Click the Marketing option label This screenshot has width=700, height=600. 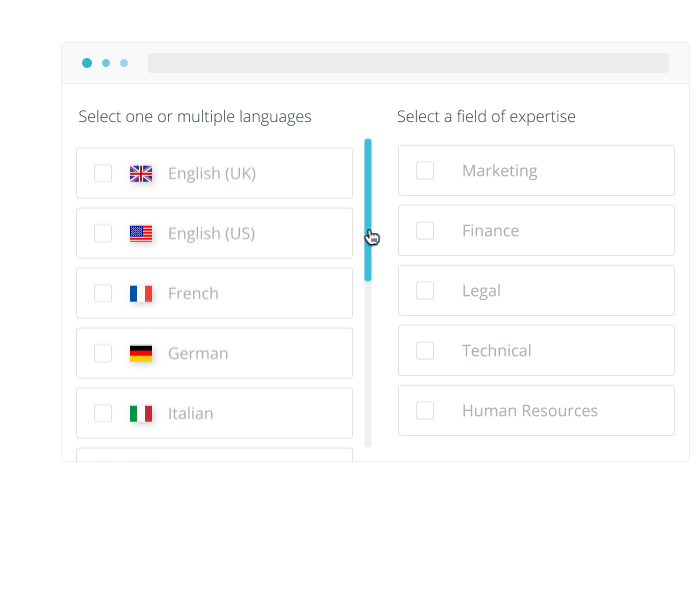pyautogui.click(x=499, y=171)
